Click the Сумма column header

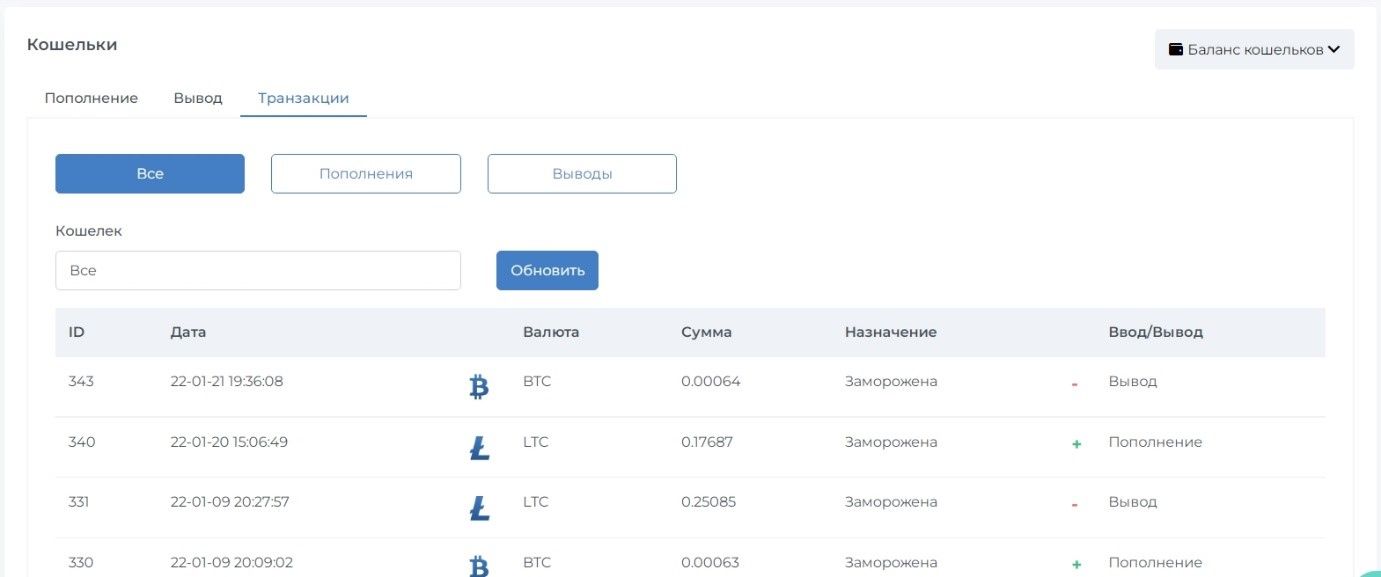[x=706, y=332]
